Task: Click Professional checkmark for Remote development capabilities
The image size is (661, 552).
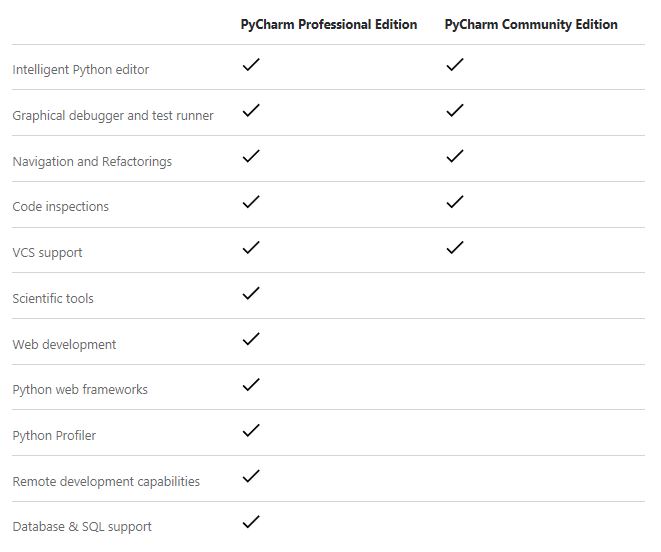Action: [x=251, y=476]
